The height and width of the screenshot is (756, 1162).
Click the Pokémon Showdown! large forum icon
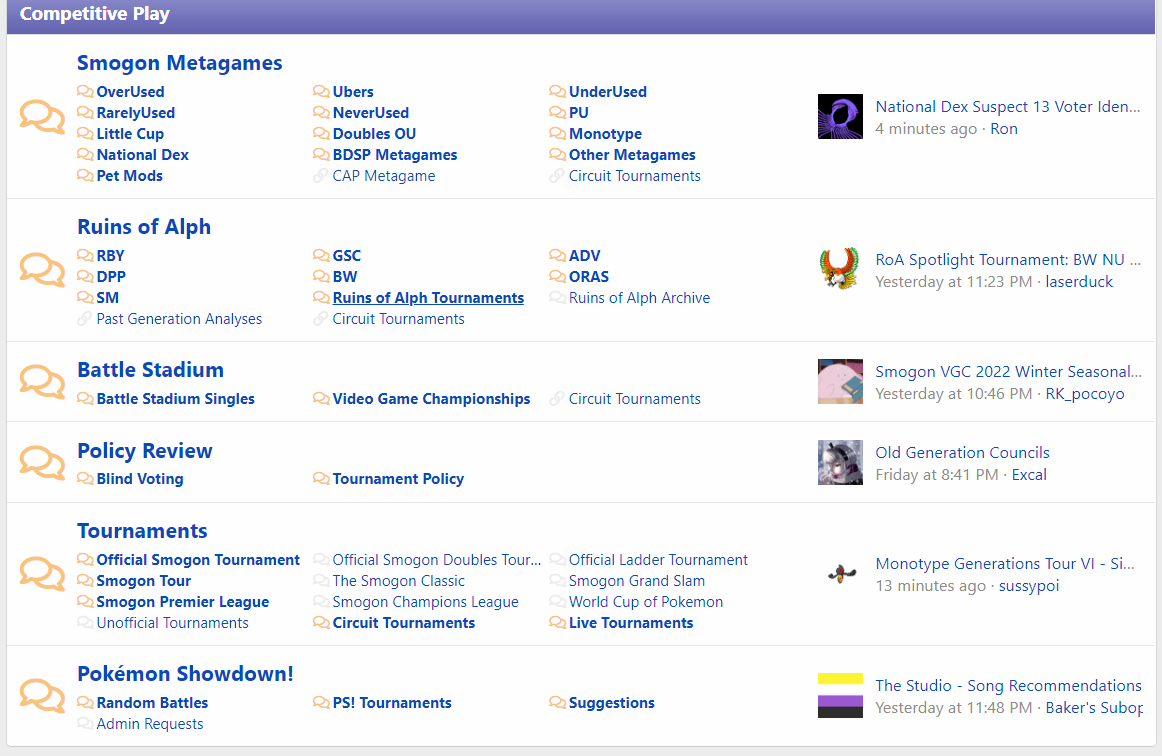[42, 695]
